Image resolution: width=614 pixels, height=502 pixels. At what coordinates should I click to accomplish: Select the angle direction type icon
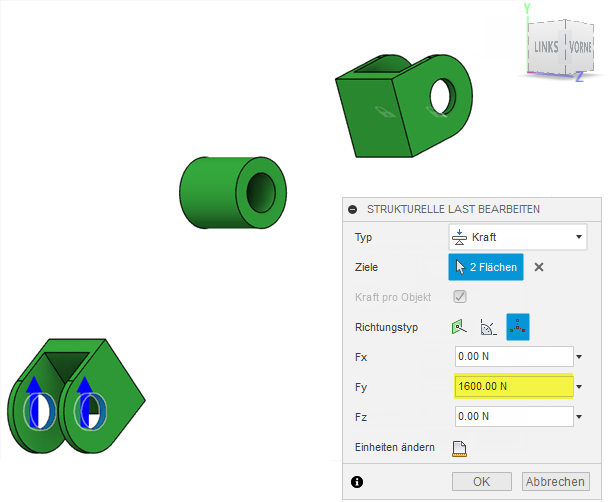488,327
